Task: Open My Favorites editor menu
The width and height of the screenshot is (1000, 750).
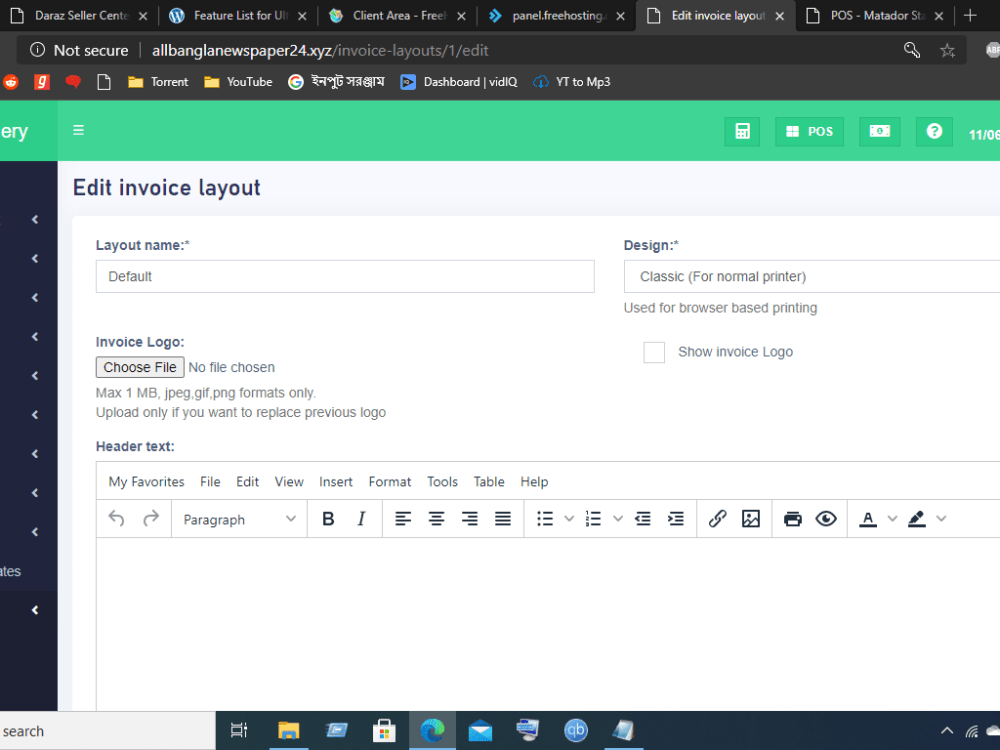Action: (x=146, y=482)
